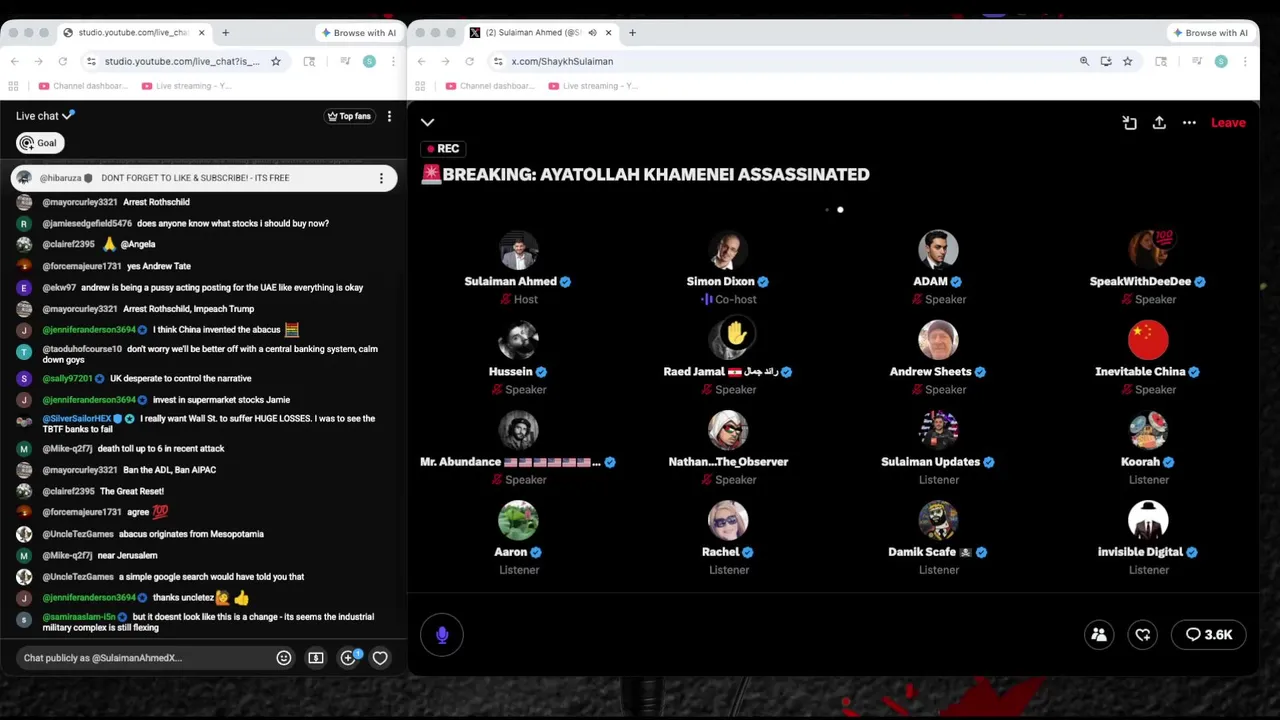Go back in the x.com browser window
Viewport: 1280px width, 720px height.
pos(422,61)
